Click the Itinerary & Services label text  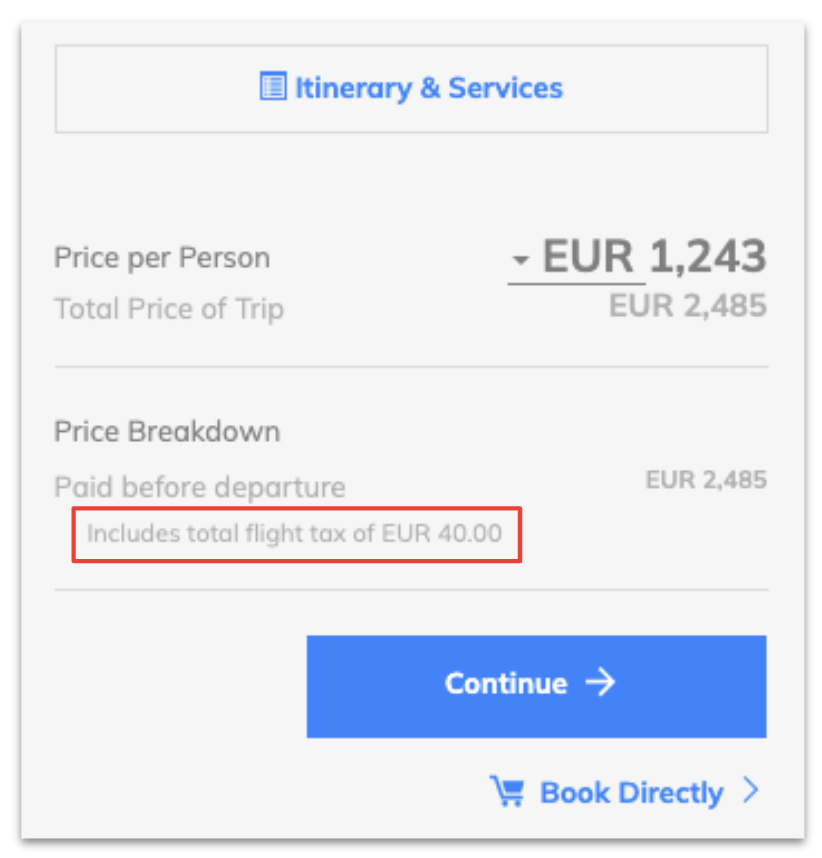click(429, 88)
